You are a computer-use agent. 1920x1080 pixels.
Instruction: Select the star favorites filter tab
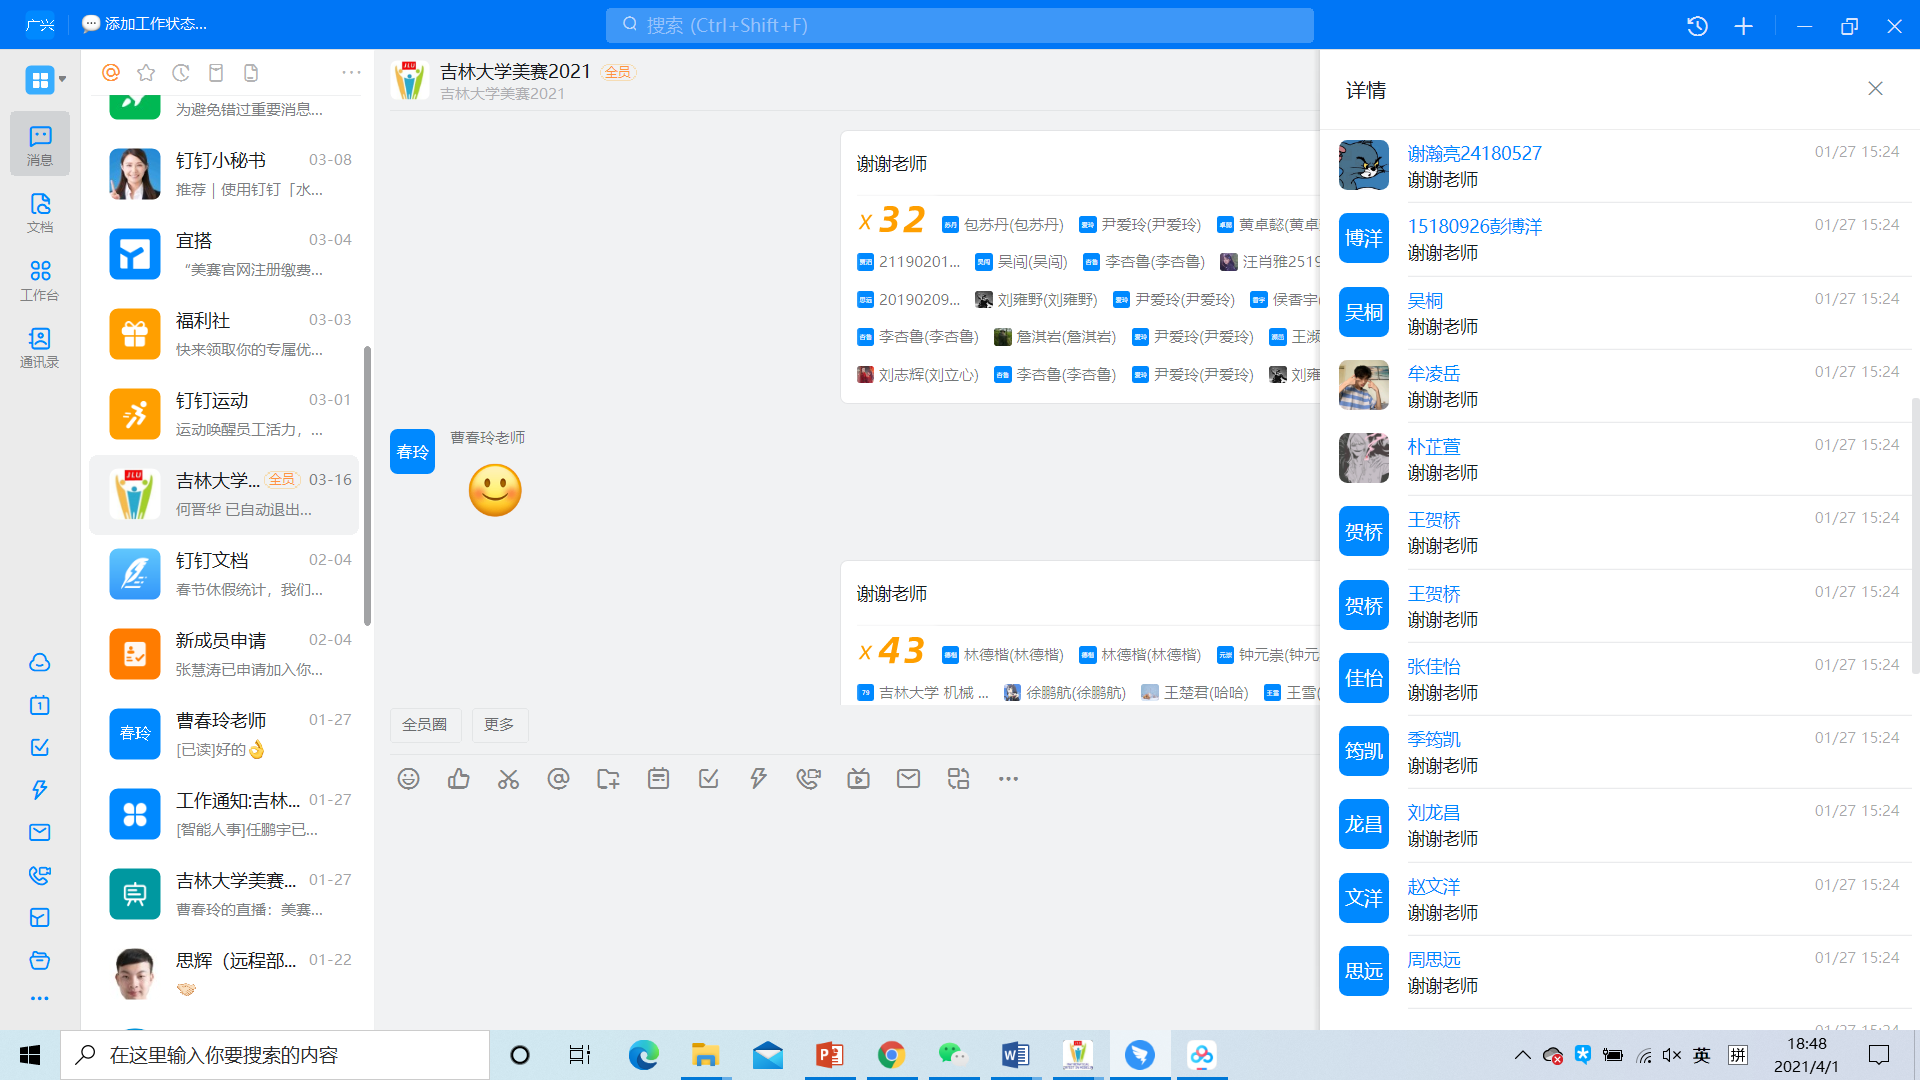(146, 73)
